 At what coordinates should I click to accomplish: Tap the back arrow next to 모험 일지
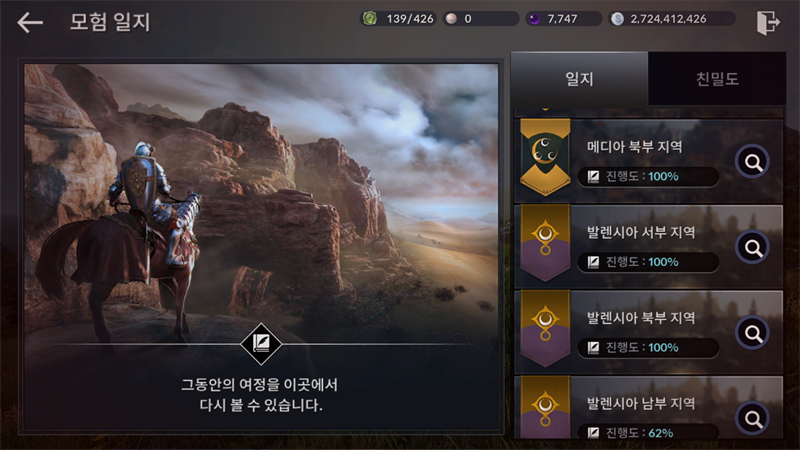[30, 22]
